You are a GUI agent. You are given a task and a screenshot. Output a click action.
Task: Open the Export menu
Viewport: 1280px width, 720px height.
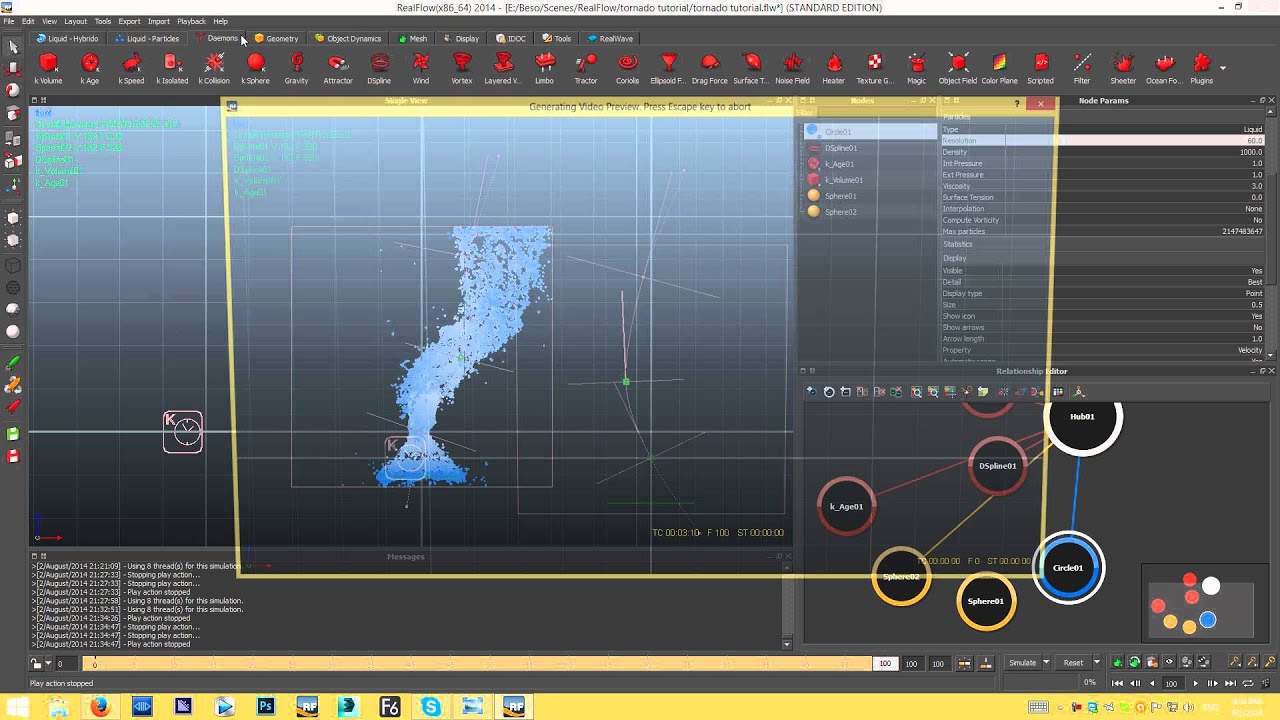coord(129,21)
